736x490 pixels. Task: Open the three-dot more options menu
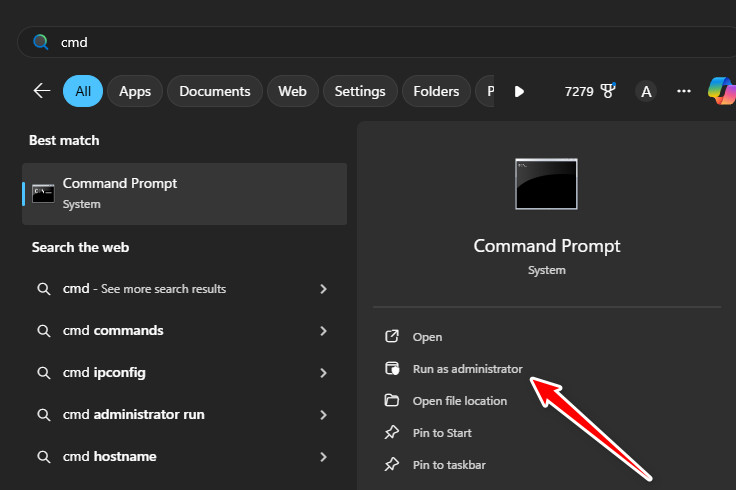pos(684,91)
